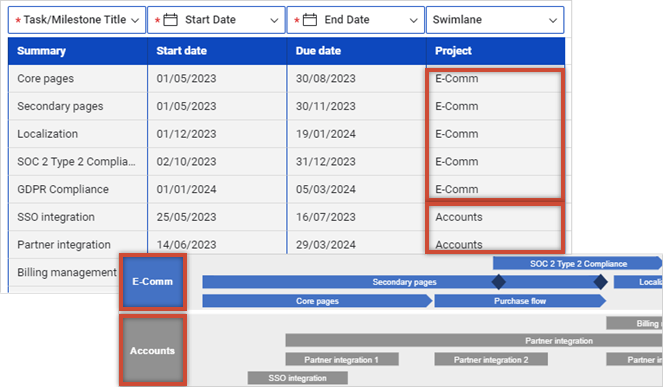Click start date 02/10/2023

(x=217, y=162)
